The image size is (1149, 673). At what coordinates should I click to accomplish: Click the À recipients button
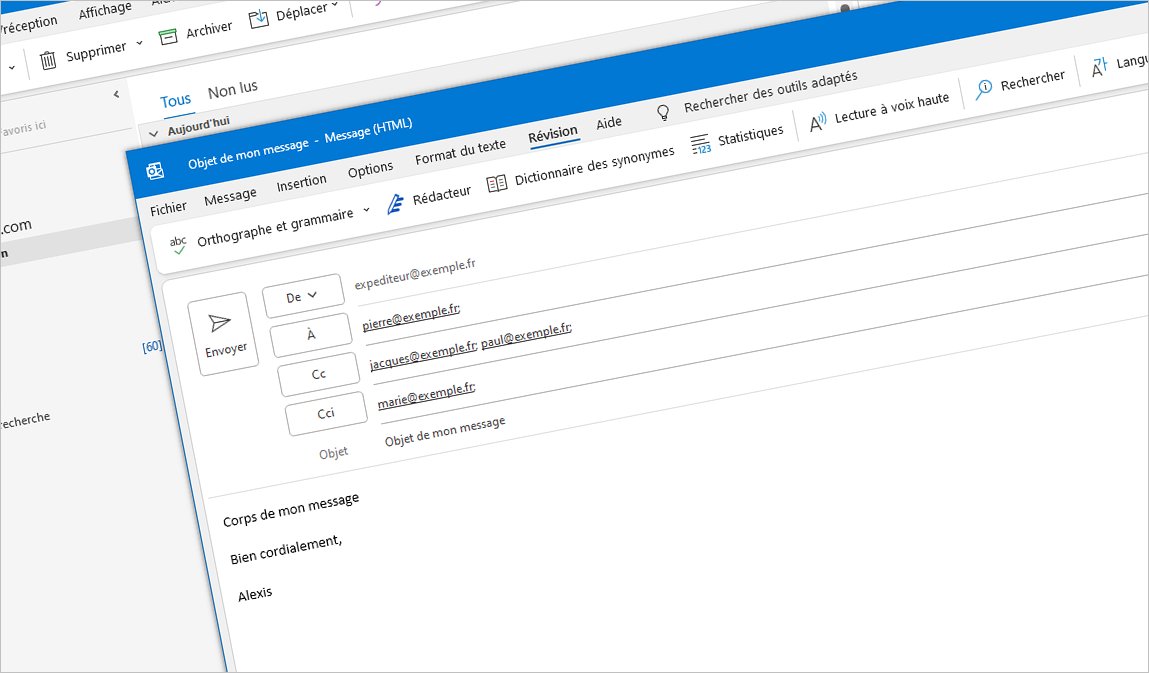pos(311,334)
